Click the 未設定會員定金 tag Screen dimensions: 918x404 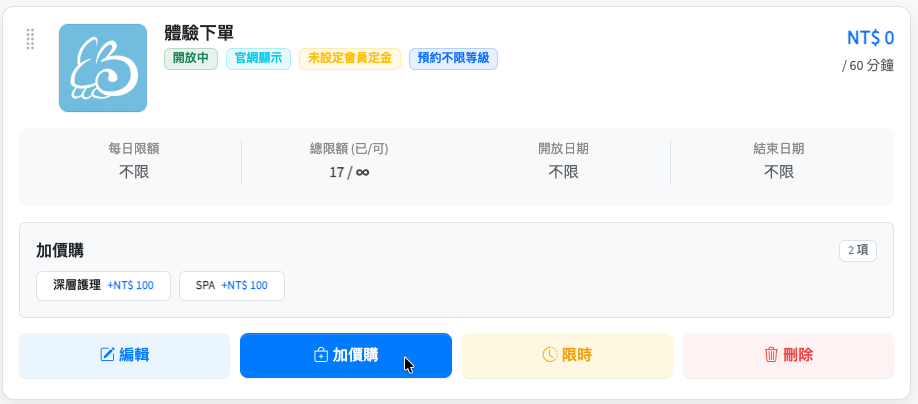350,59
